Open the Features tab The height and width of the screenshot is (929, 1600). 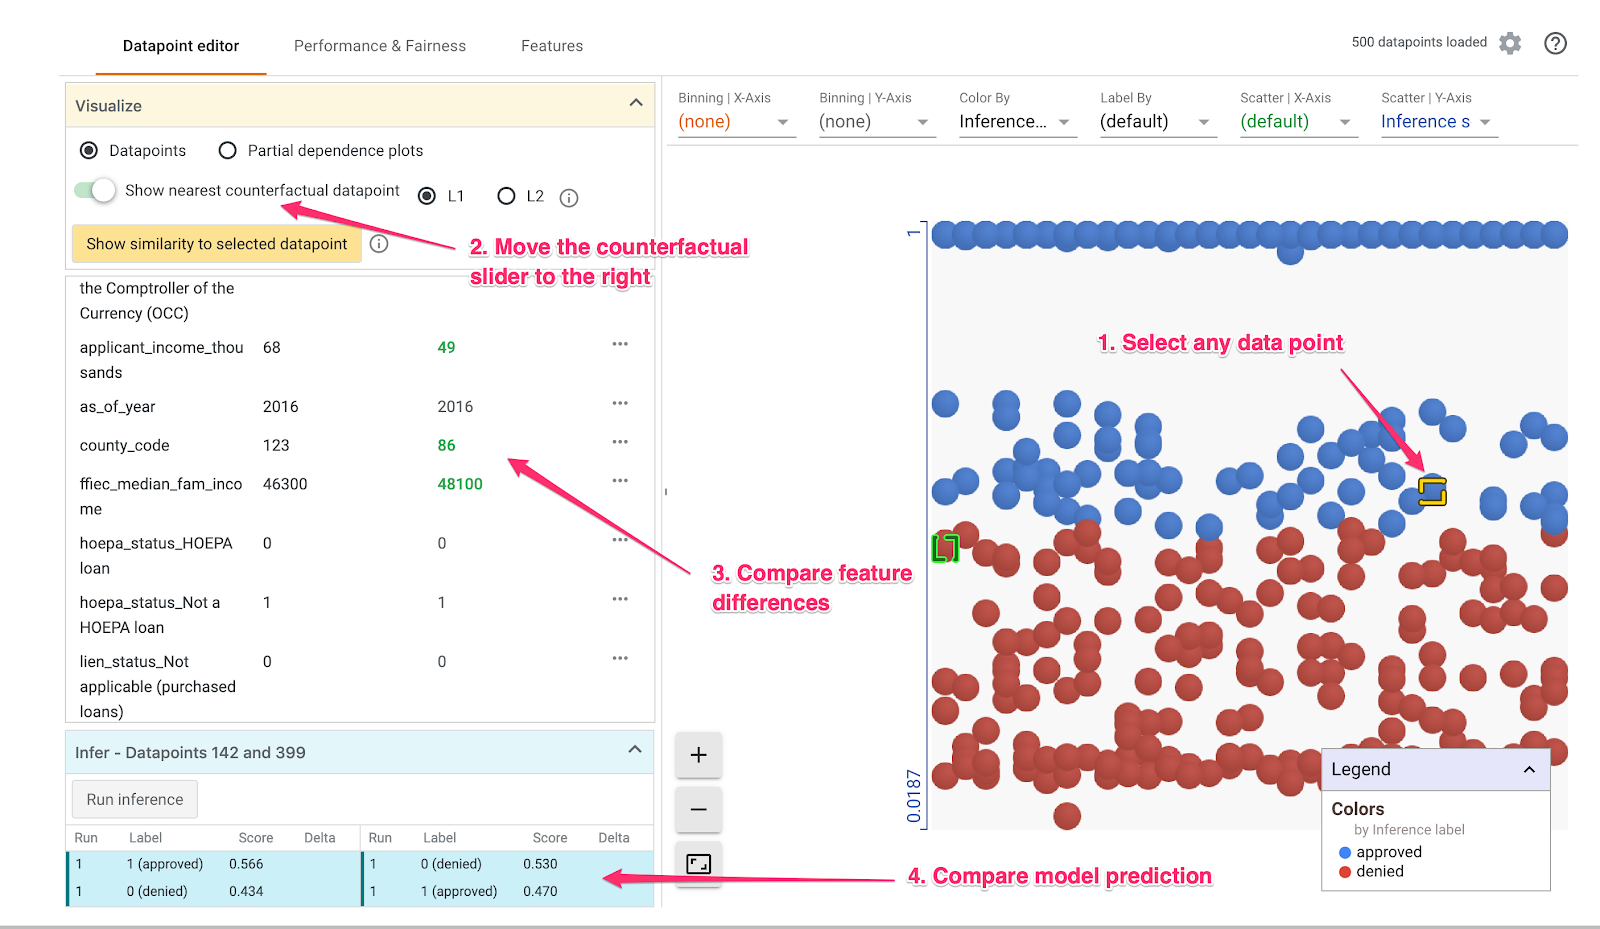551,46
